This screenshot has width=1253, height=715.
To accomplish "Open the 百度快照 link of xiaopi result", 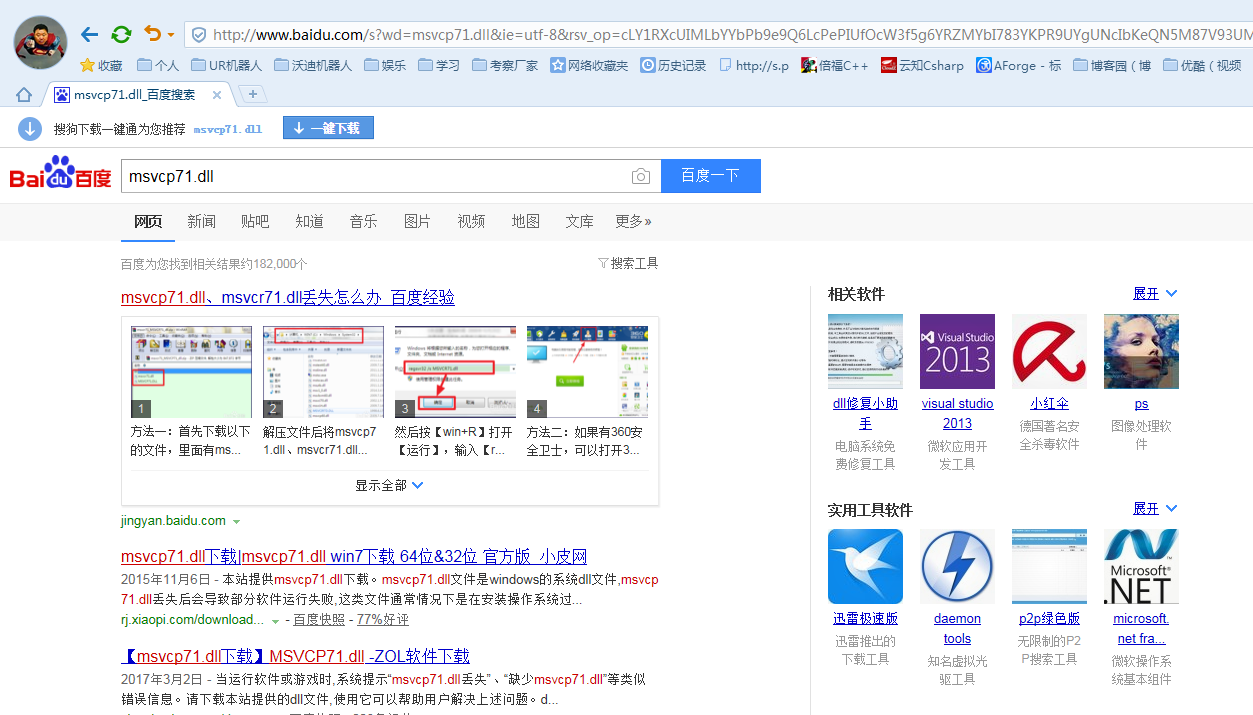I will pos(319,620).
